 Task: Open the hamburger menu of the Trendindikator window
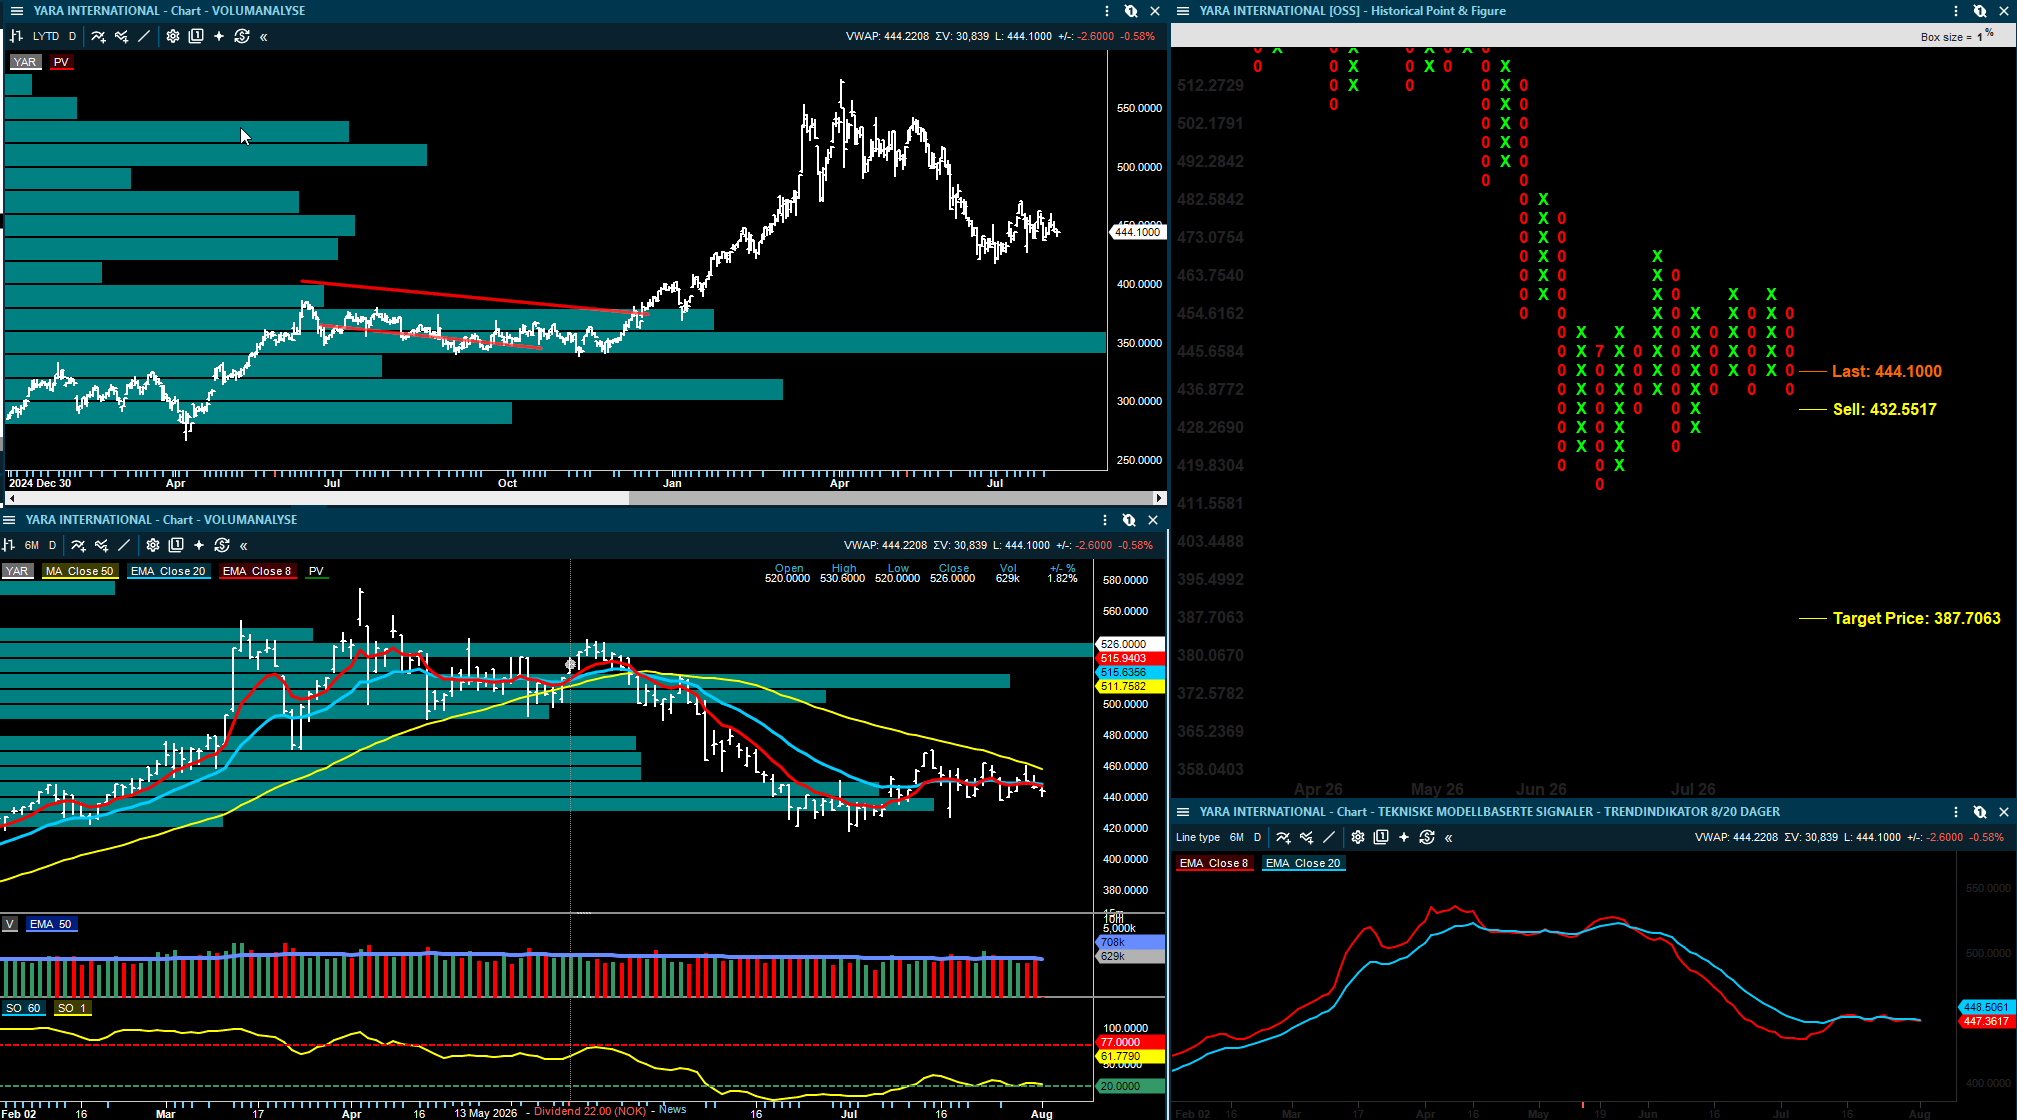1183,812
